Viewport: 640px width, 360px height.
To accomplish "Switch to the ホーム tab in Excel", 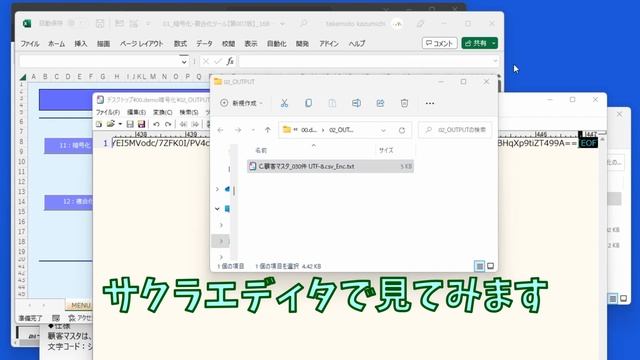I will (x=56, y=44).
